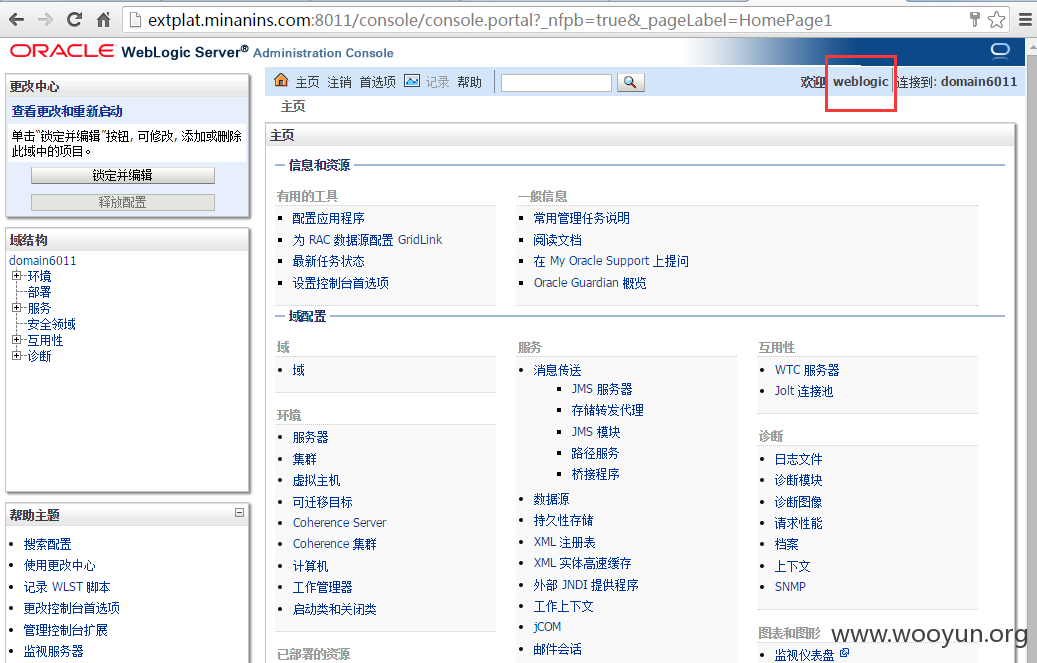
Task: Open 集群 link under 环境
Action: [x=305, y=459]
